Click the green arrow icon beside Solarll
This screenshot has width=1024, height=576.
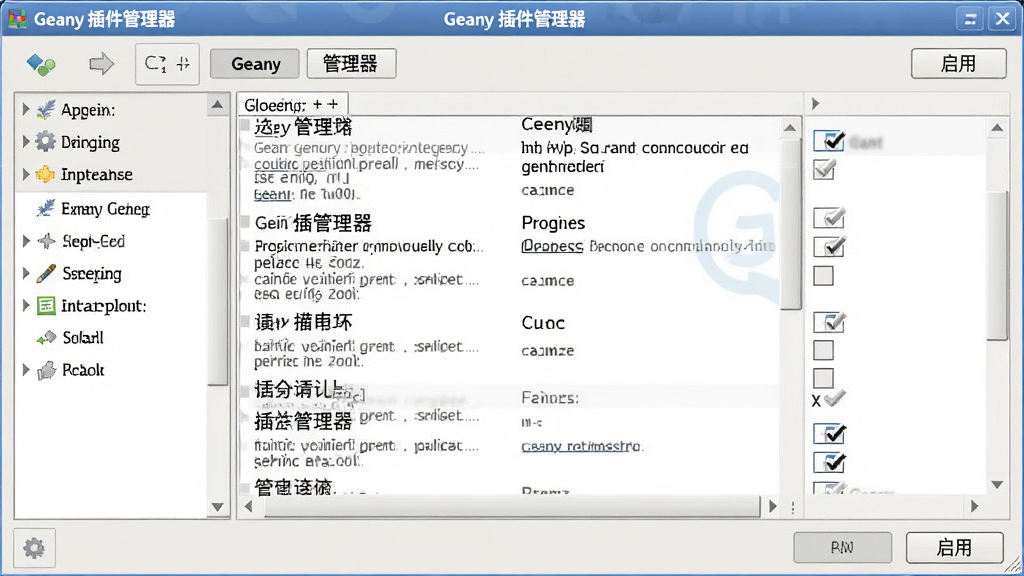click(x=46, y=338)
